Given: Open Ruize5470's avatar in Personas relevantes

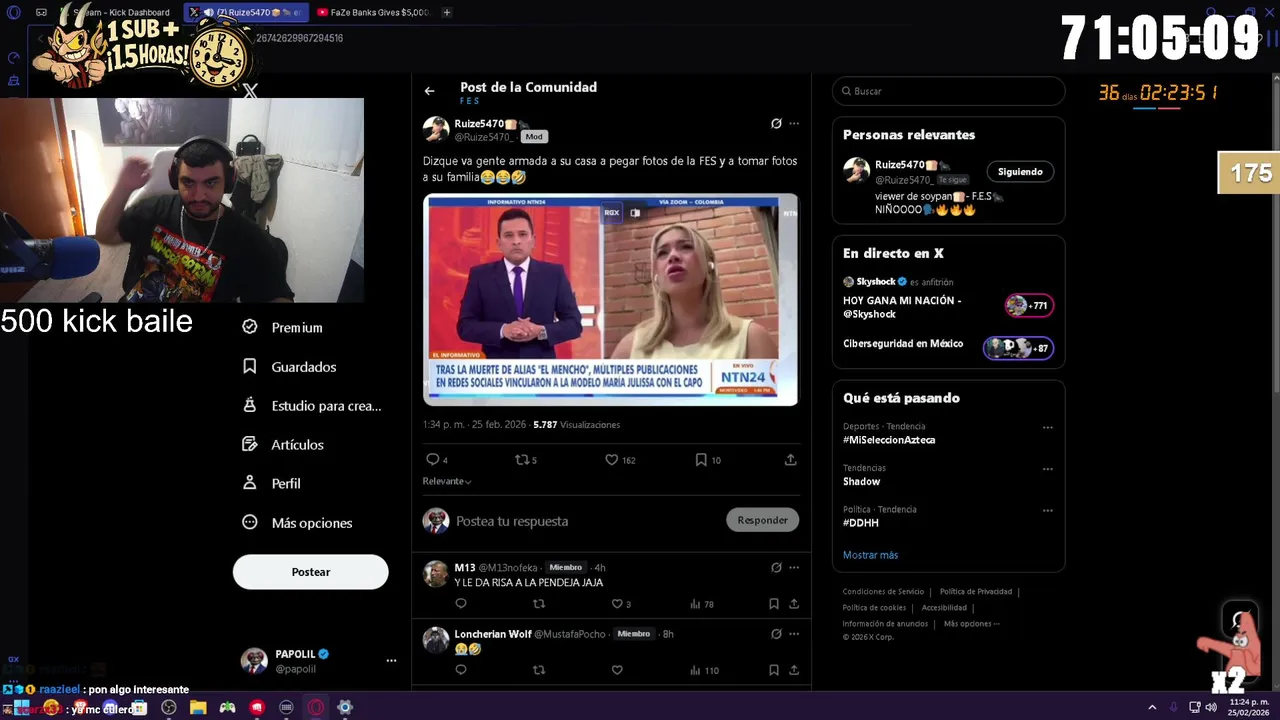Looking at the screenshot, I should [856, 170].
